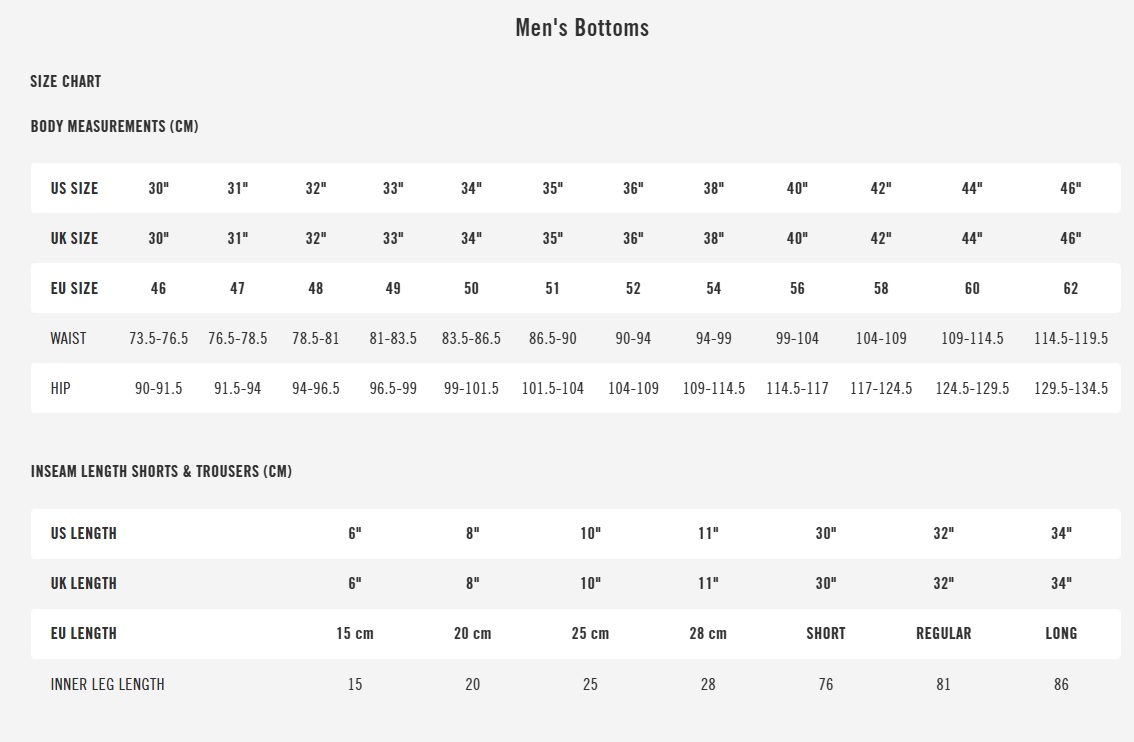Select REGULAR in the EU length row
The image size is (1134, 742).
943,633
